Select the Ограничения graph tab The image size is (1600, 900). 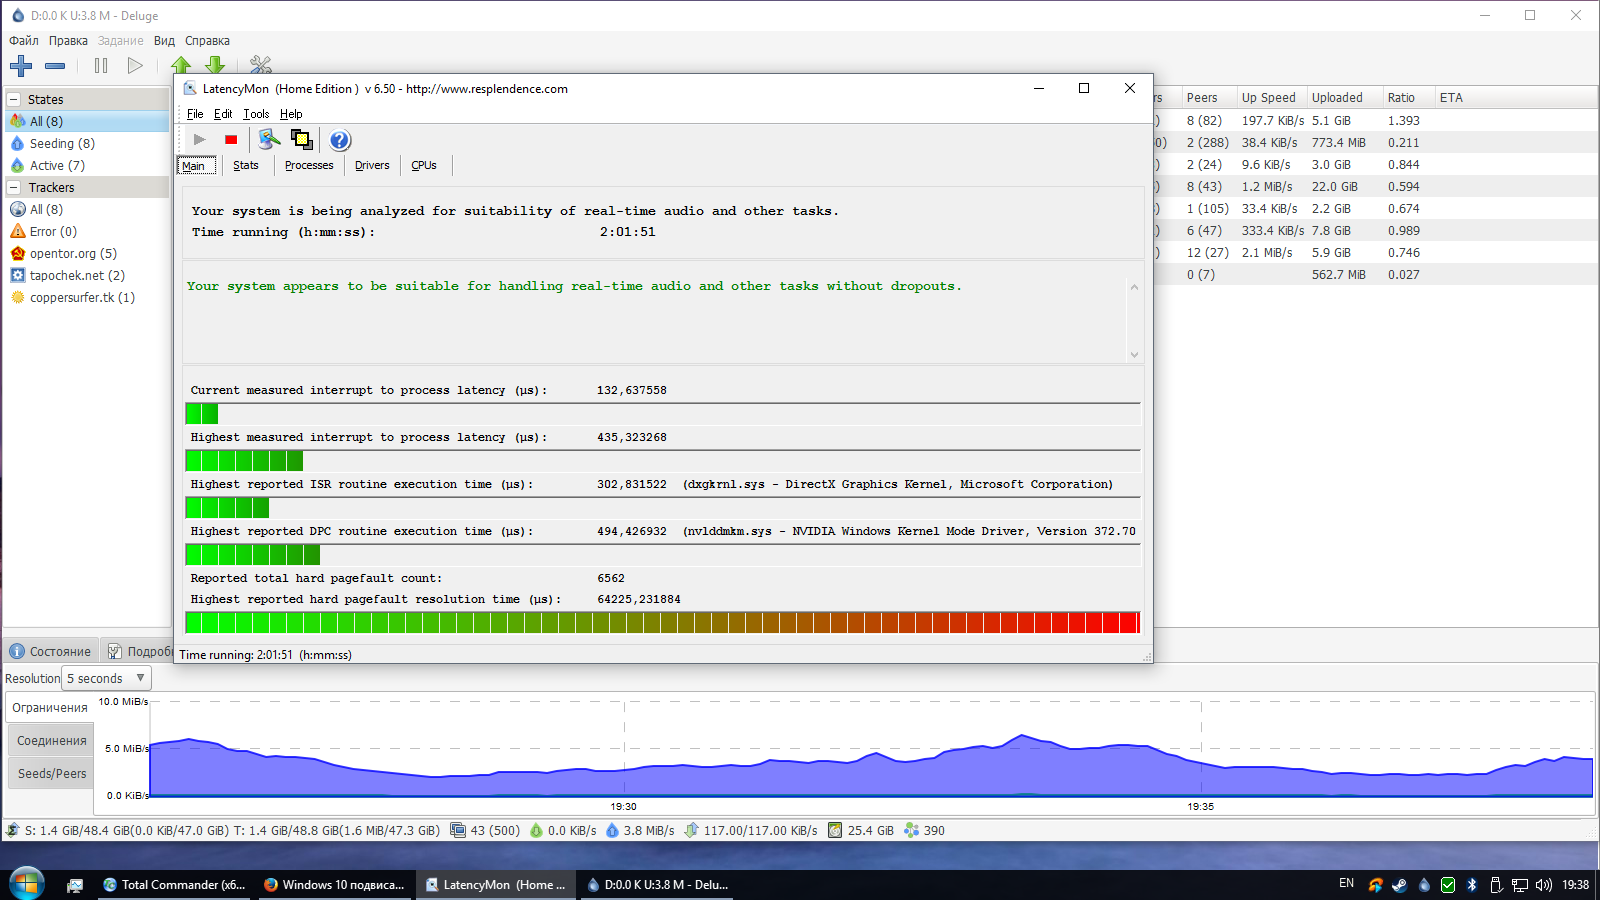[50, 708]
